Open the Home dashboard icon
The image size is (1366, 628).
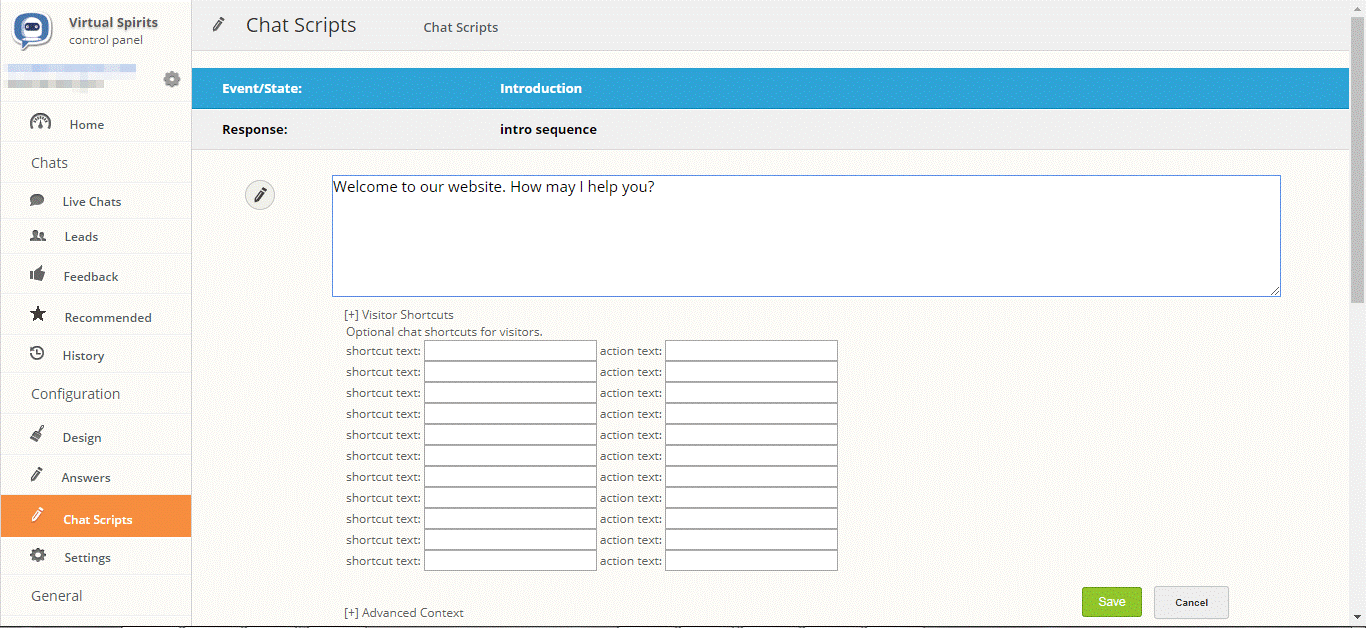(40, 123)
